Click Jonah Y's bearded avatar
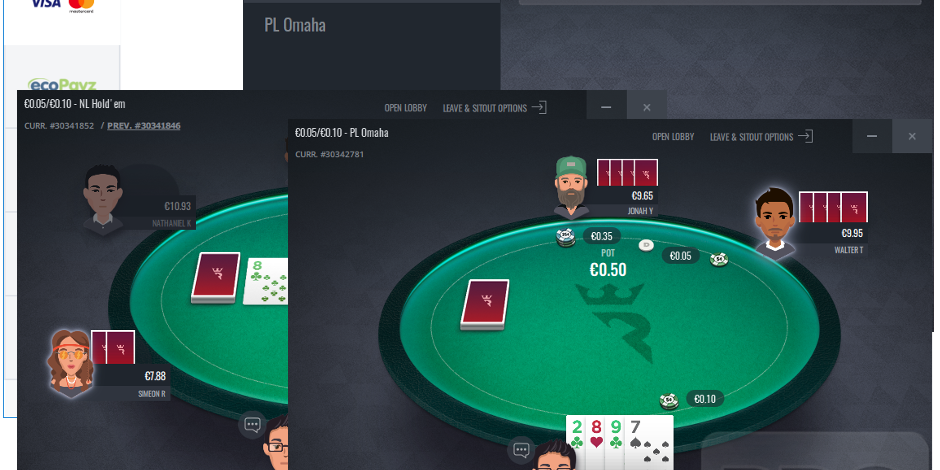 571,186
